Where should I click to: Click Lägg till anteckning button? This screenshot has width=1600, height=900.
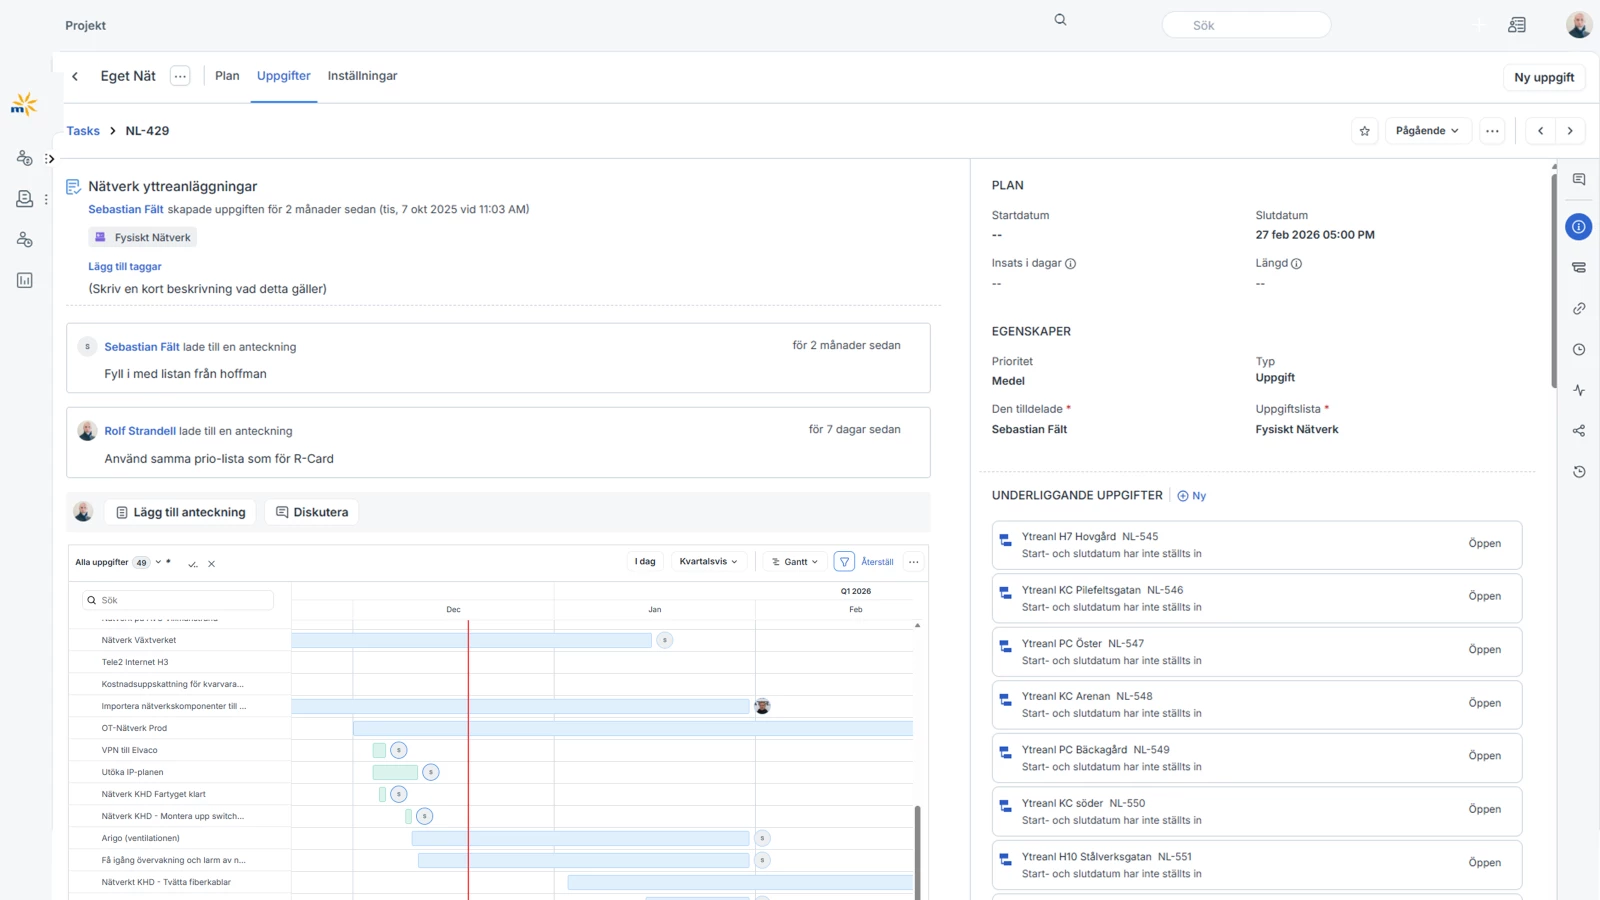pos(180,512)
